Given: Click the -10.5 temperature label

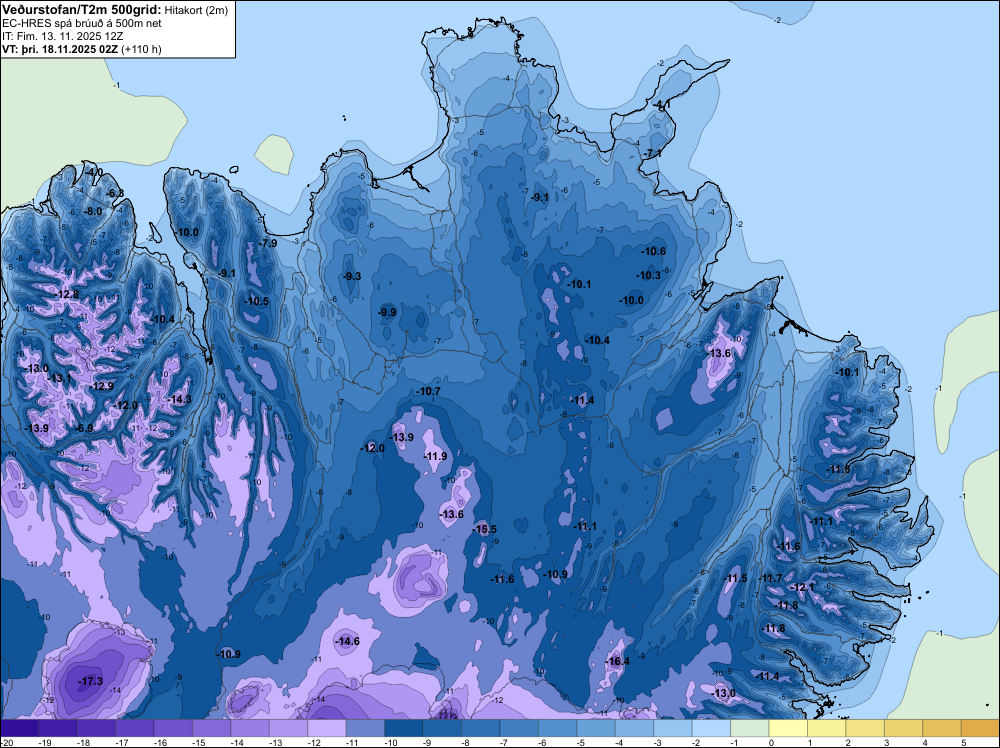Looking at the screenshot, I should click(x=256, y=302).
